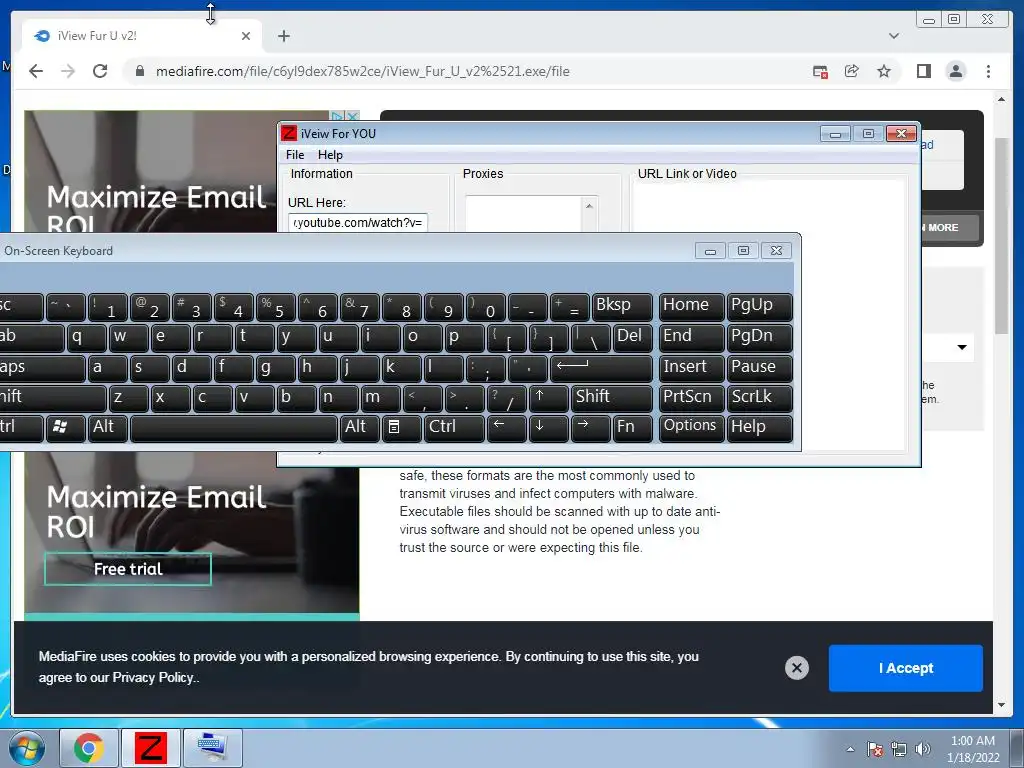Open the share page icon
1024x768 pixels.
click(x=852, y=71)
